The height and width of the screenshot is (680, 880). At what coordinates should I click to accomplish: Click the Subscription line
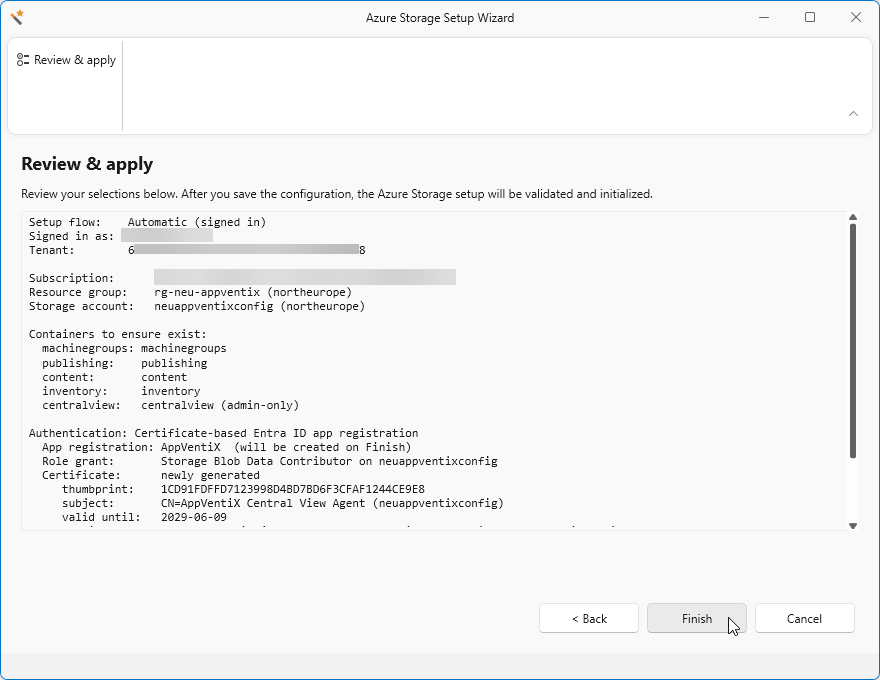click(242, 278)
